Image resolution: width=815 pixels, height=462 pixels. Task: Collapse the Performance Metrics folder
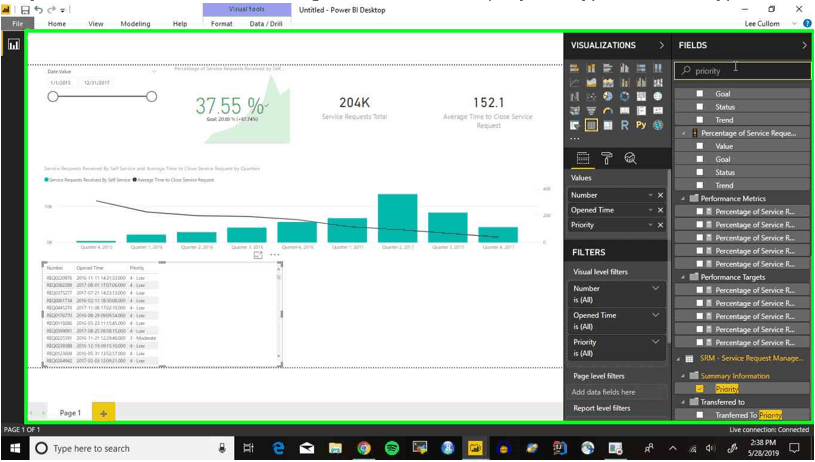coord(683,199)
